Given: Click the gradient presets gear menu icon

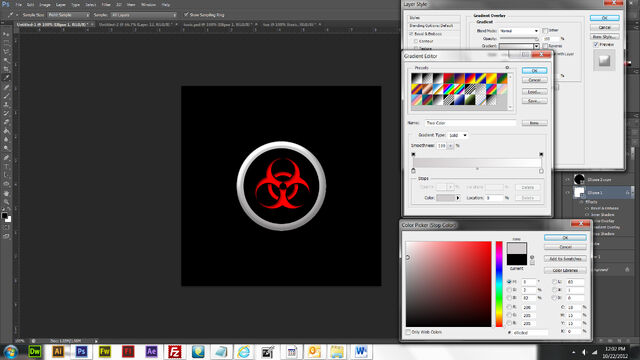Looking at the screenshot, I should (x=508, y=67).
